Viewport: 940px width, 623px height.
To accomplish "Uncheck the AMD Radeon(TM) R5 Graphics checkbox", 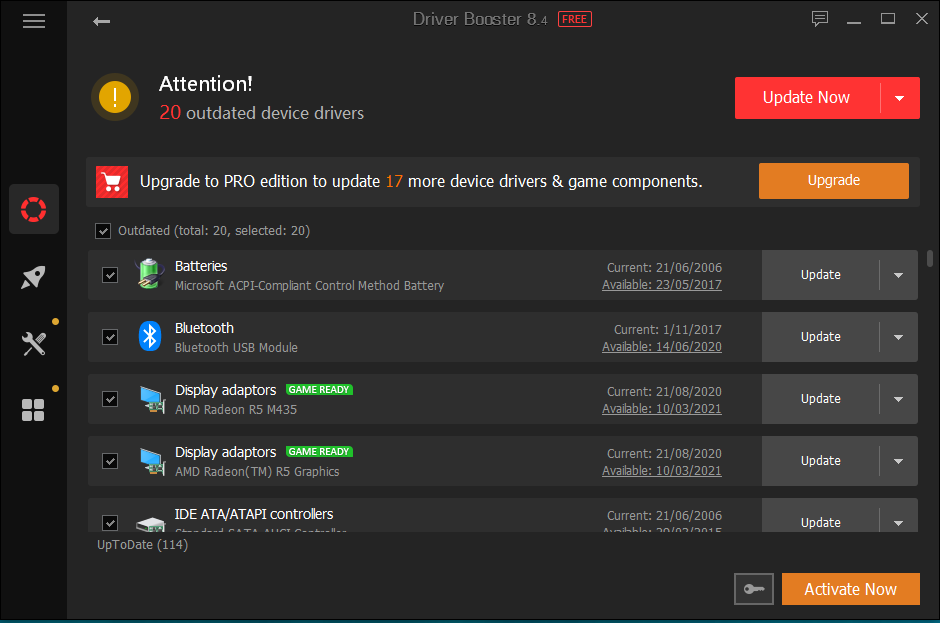I will tap(110, 461).
